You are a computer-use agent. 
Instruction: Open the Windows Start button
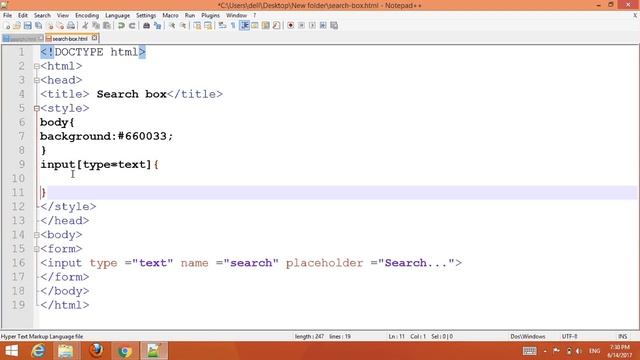11,351
